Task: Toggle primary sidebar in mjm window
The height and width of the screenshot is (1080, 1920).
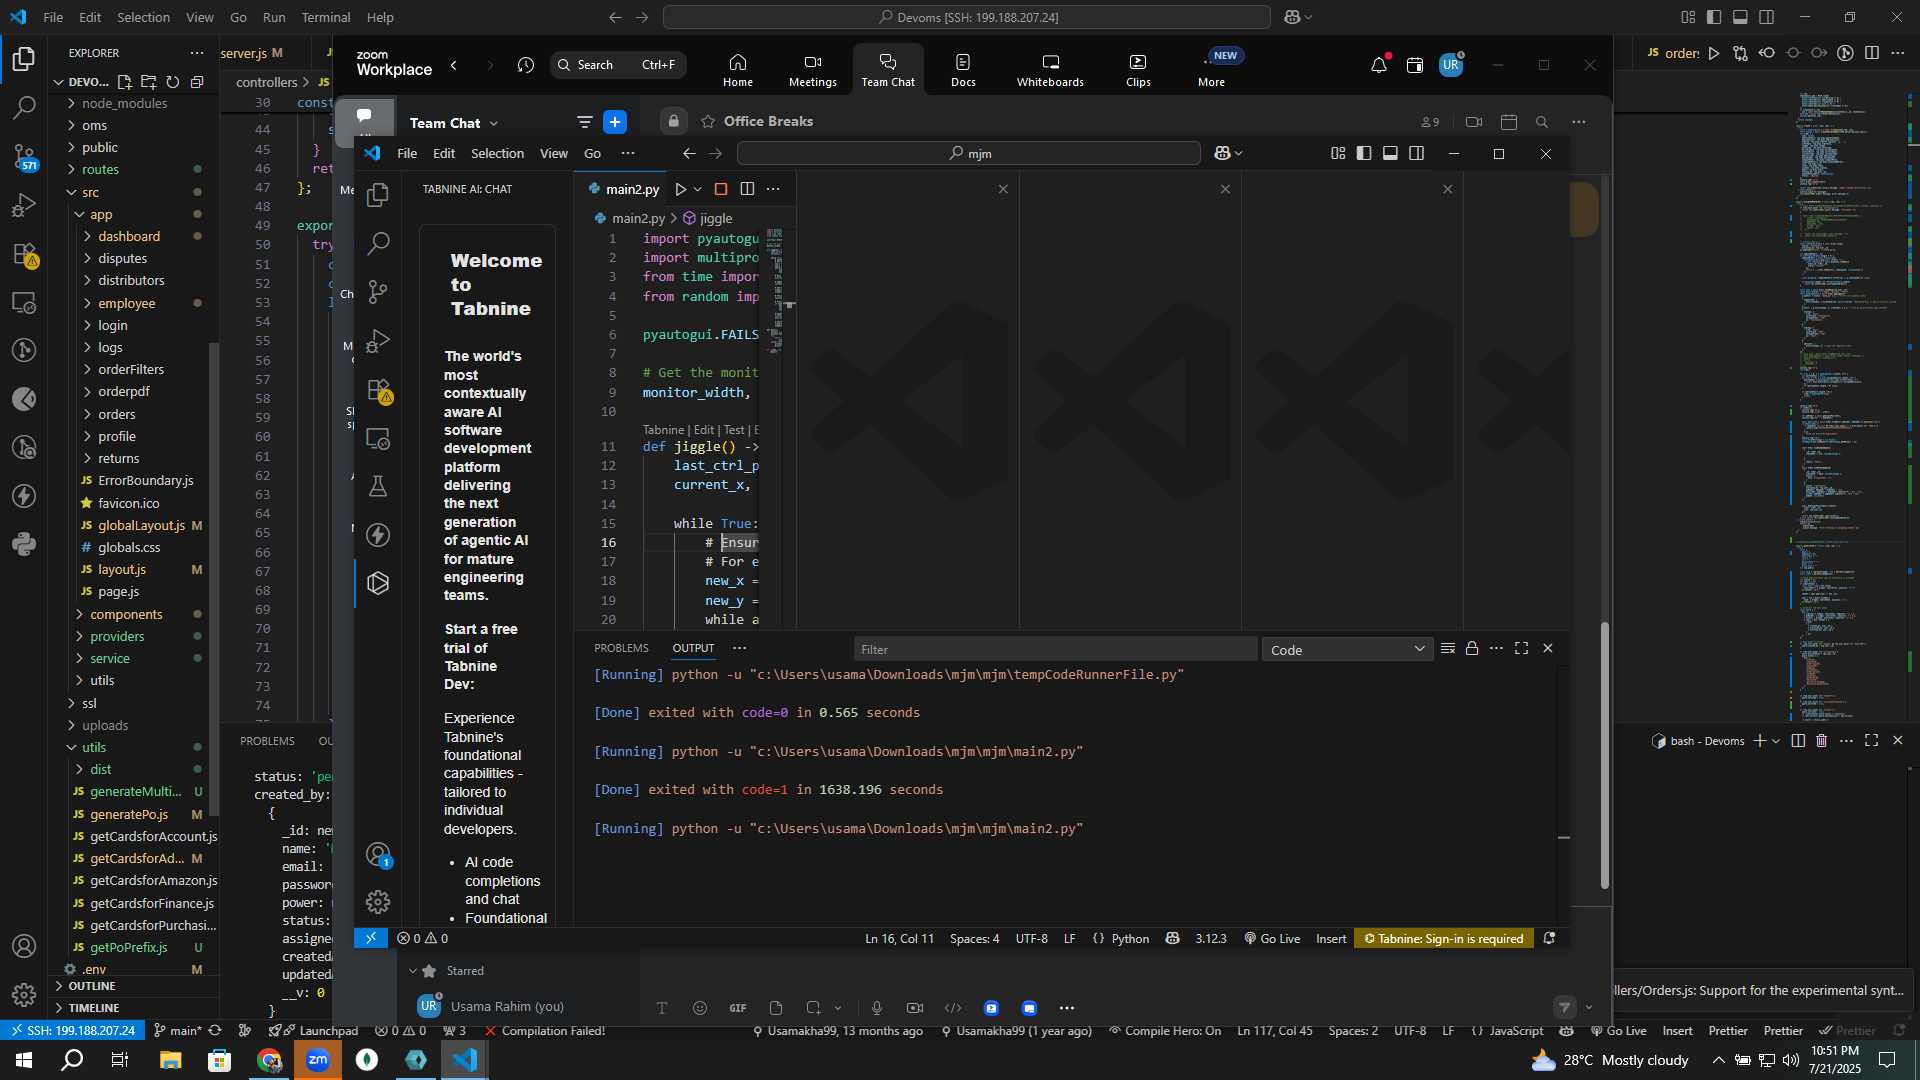Action: click(1364, 153)
